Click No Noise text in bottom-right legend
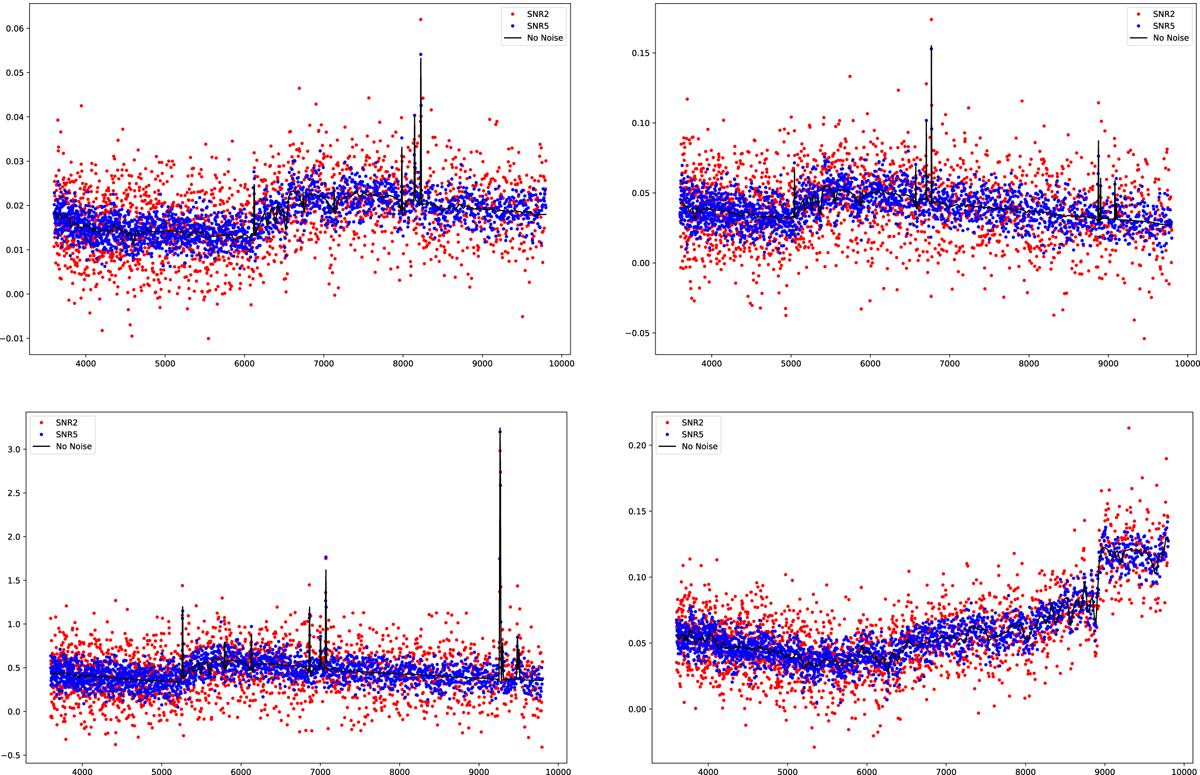The height and width of the screenshot is (775, 1200). pyautogui.click(x=702, y=448)
